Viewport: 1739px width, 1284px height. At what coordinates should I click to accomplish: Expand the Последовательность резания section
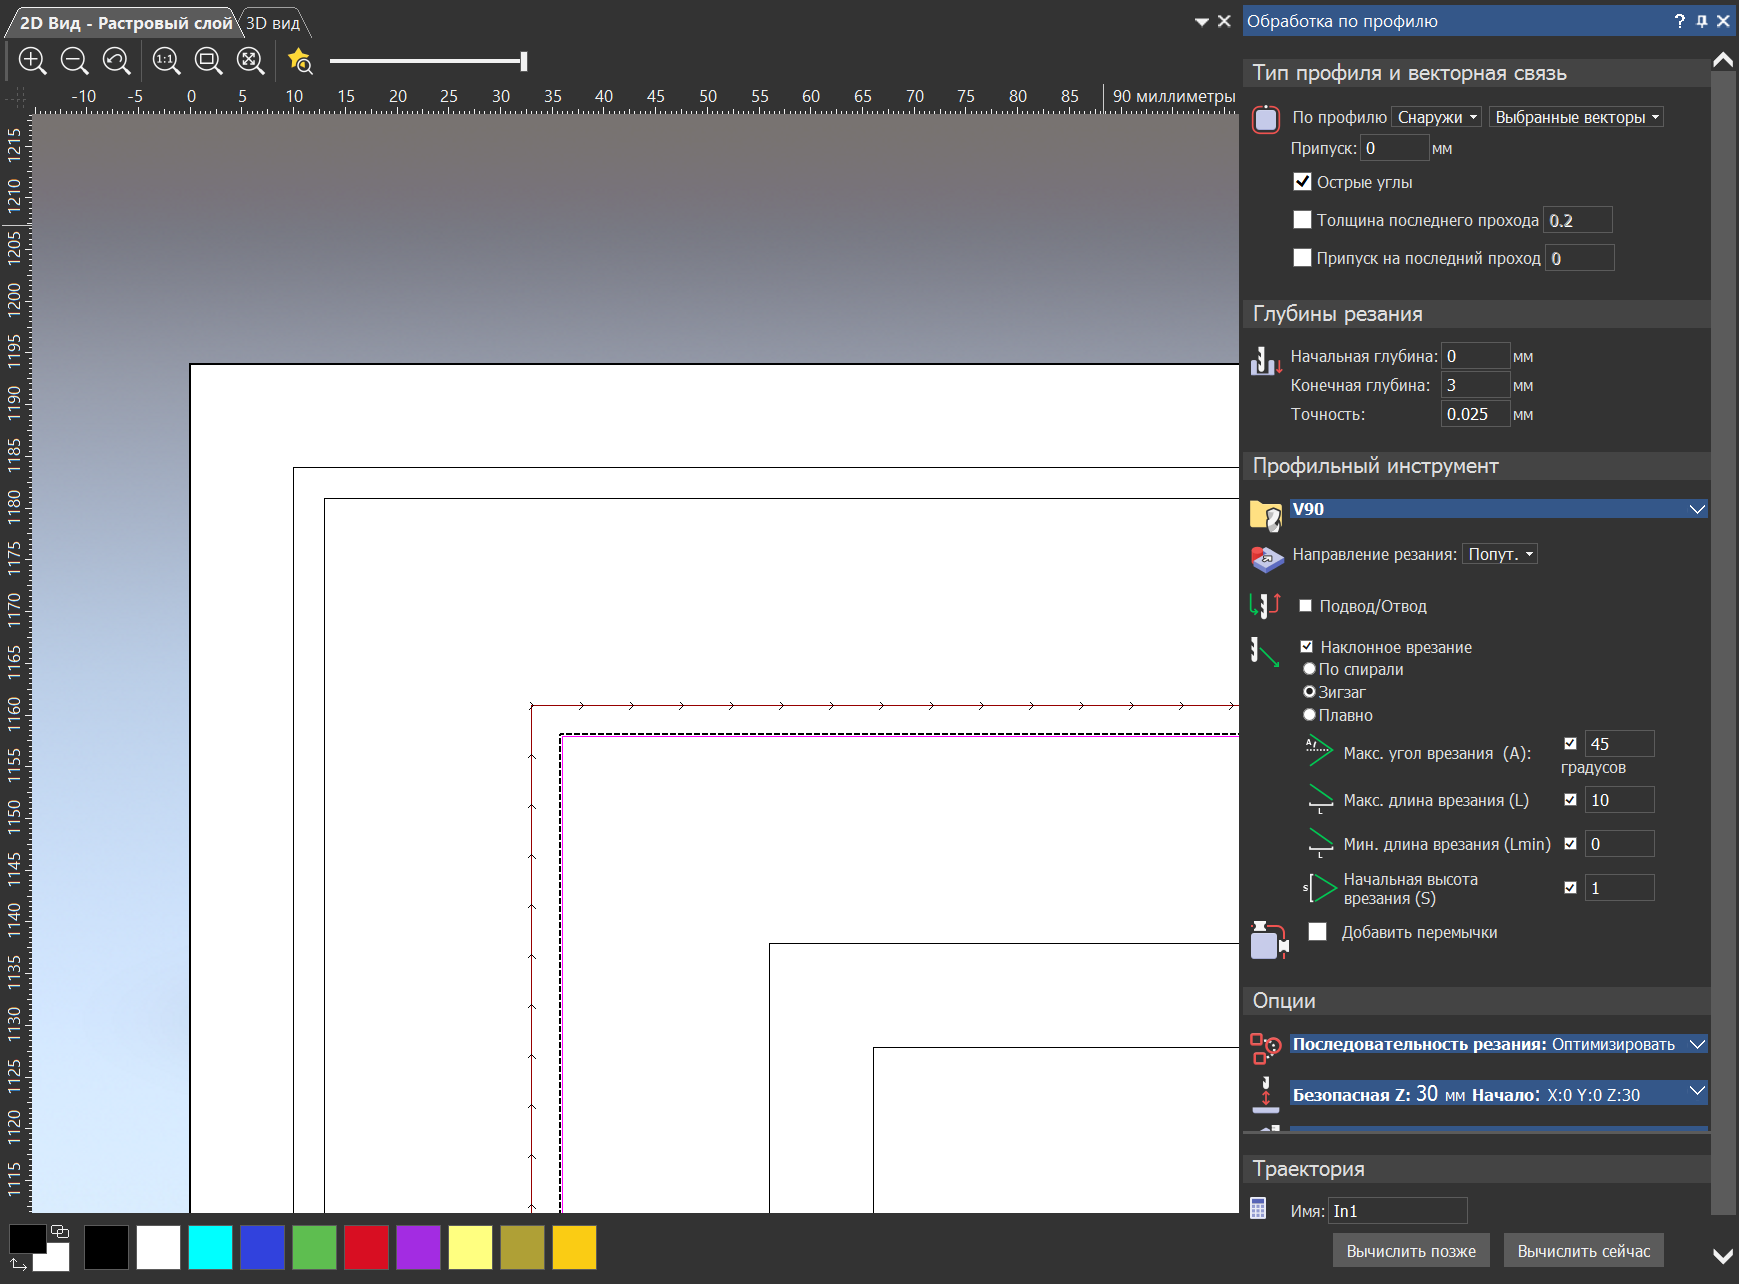click(x=1696, y=1044)
